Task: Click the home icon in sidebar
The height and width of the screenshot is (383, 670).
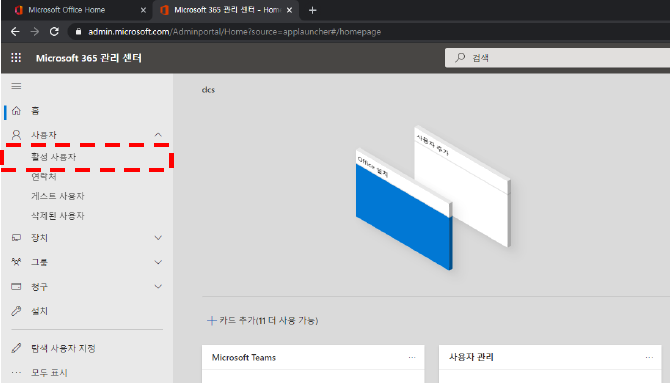Action: click(16, 111)
